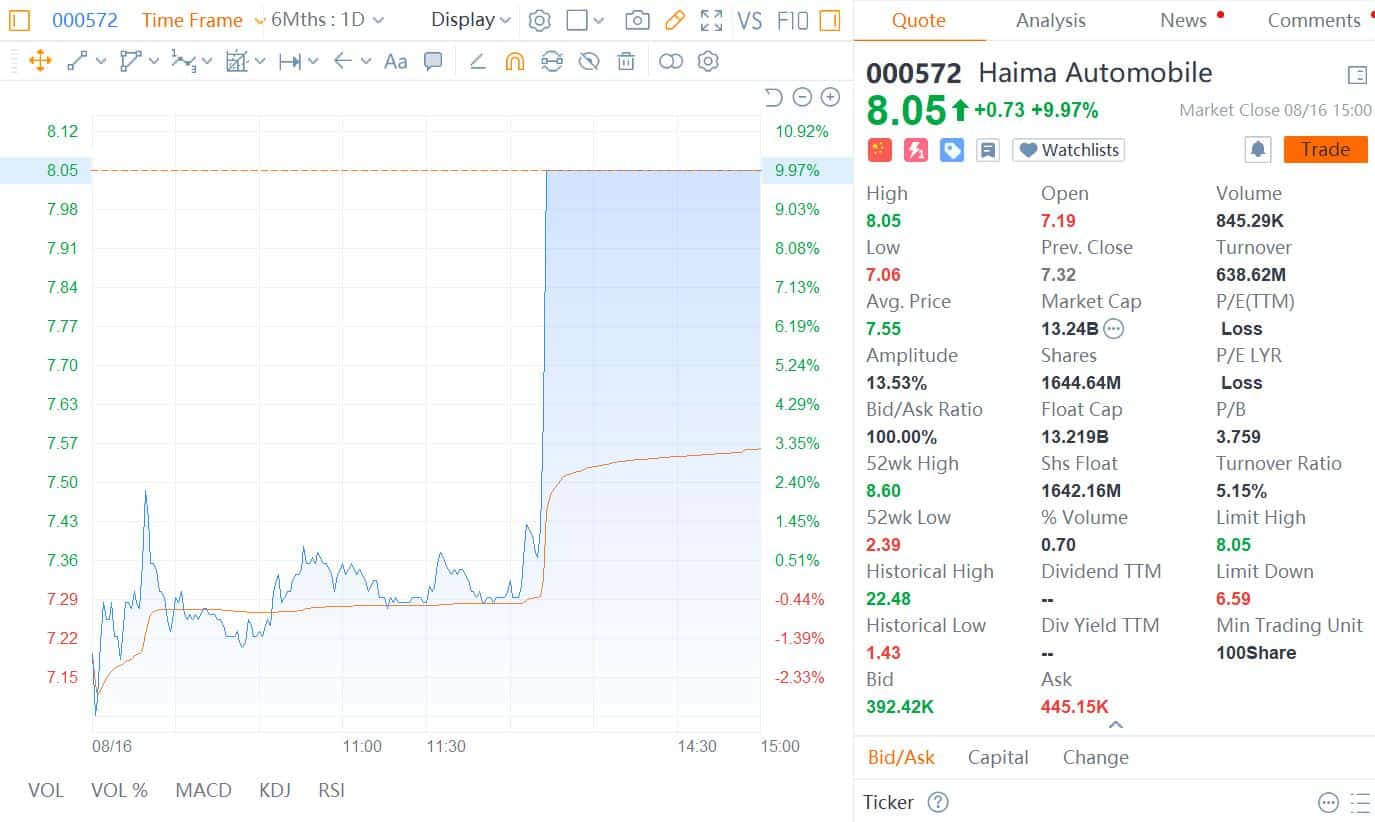1375x822 pixels.
Task: Click the orange pencil drawing tools icon
Action: click(x=674, y=20)
